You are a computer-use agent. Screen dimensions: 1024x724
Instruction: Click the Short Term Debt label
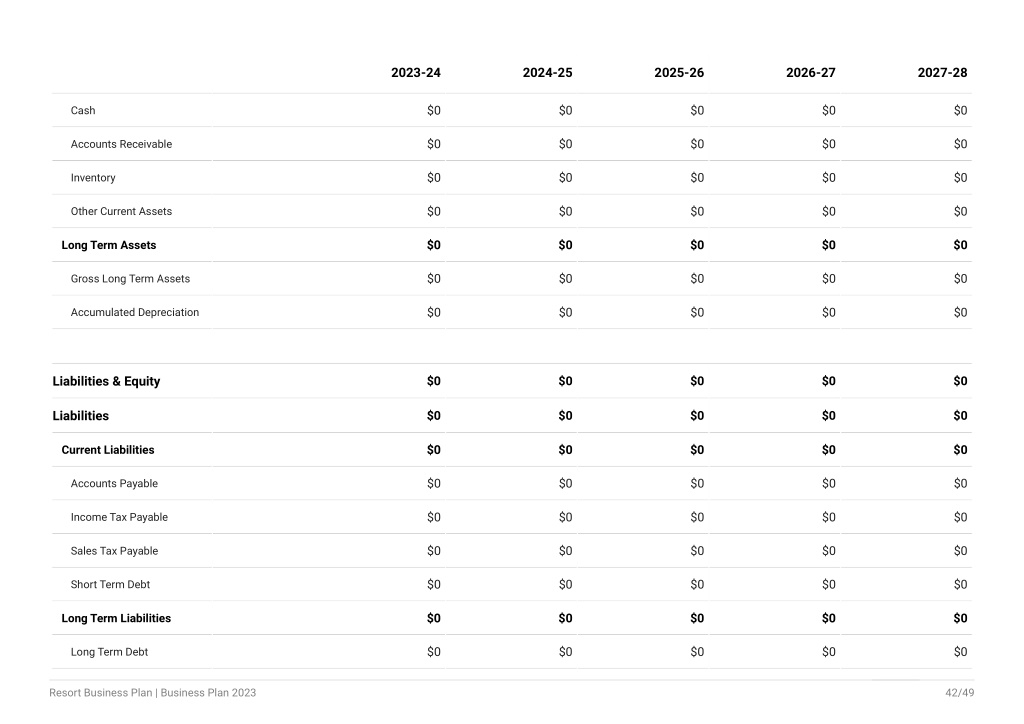(110, 585)
